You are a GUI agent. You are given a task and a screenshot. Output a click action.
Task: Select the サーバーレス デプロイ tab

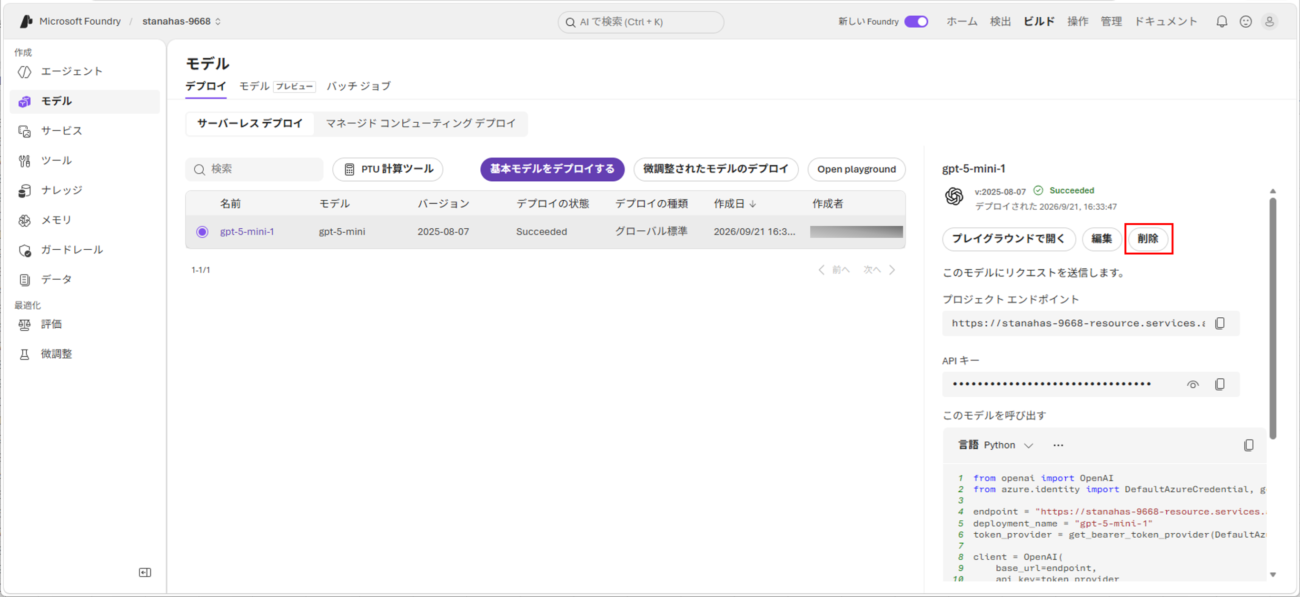point(250,124)
